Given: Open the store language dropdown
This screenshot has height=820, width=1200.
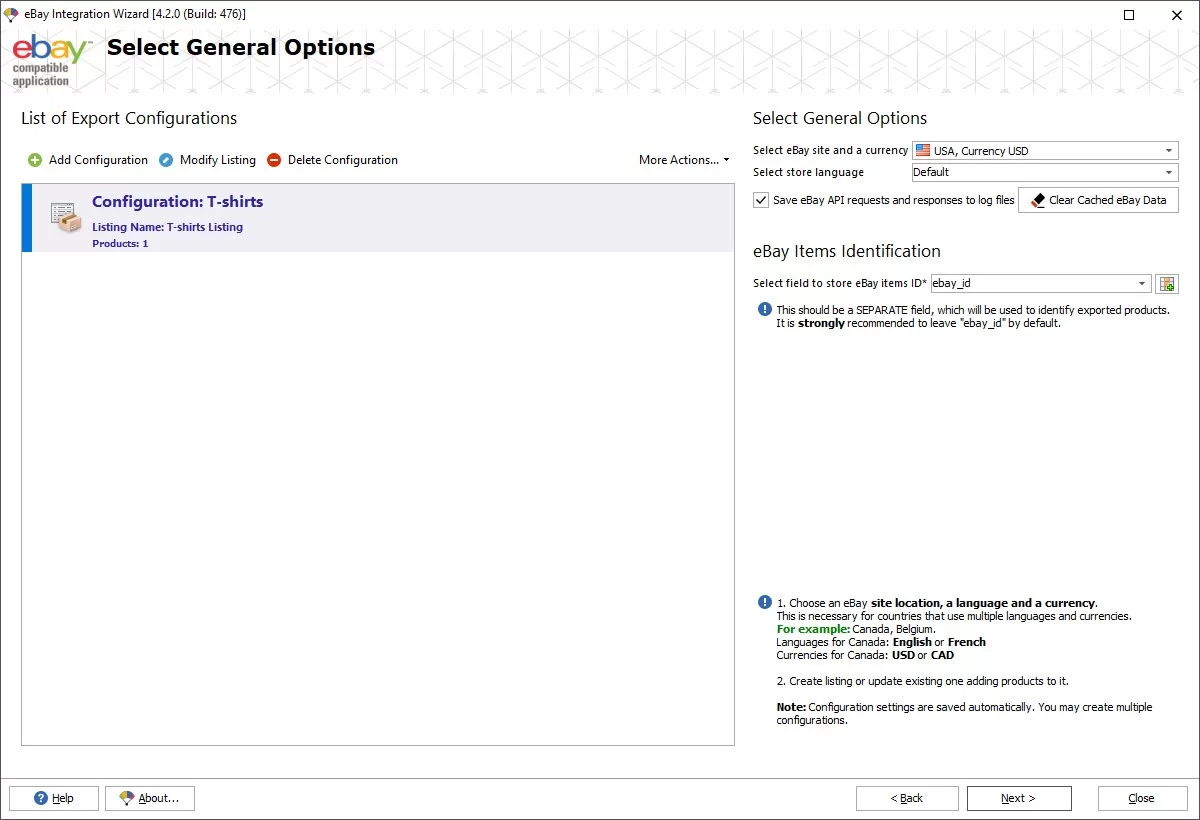Looking at the screenshot, I should click(1170, 172).
